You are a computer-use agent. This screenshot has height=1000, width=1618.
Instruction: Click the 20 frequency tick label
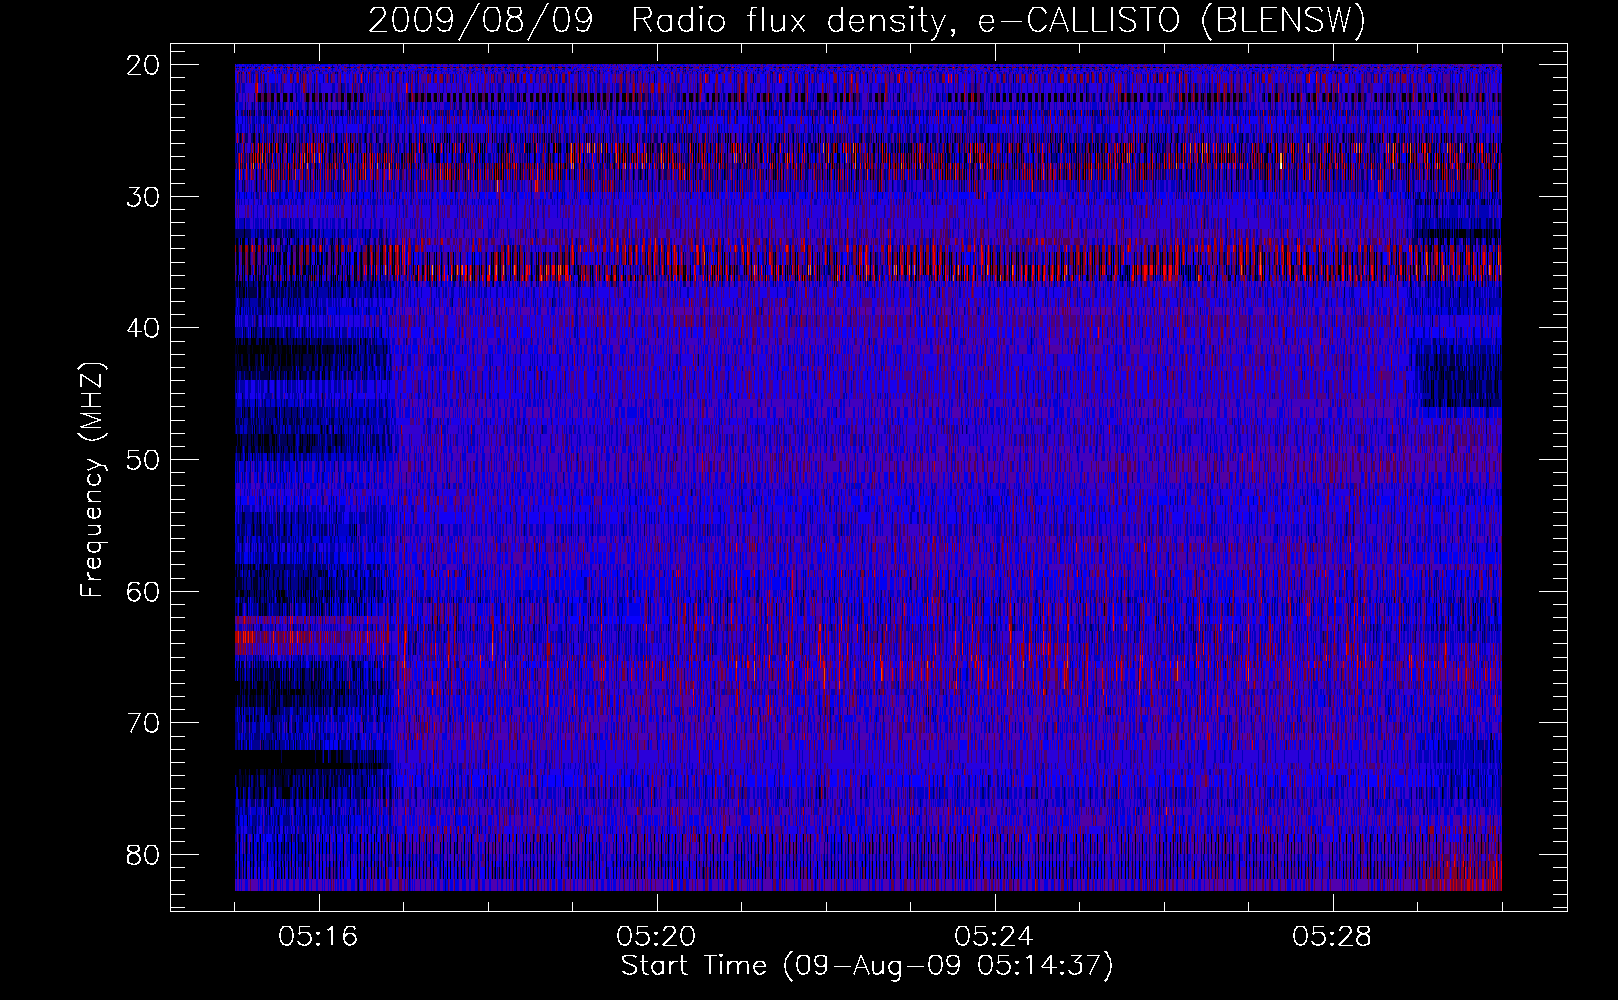[x=144, y=65]
